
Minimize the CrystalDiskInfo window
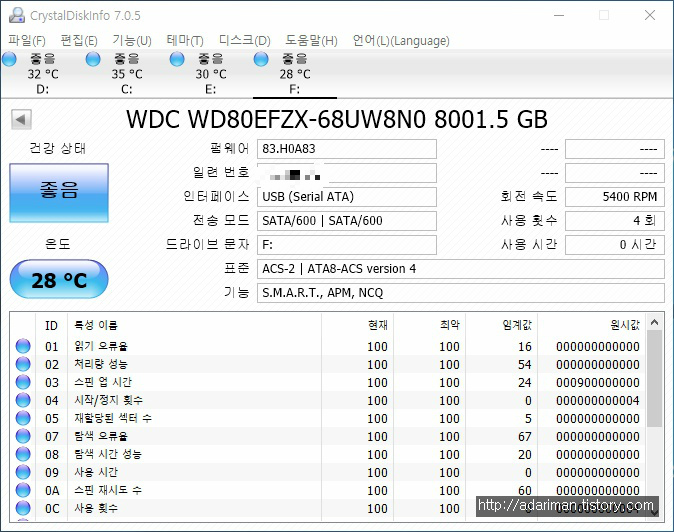coord(559,15)
